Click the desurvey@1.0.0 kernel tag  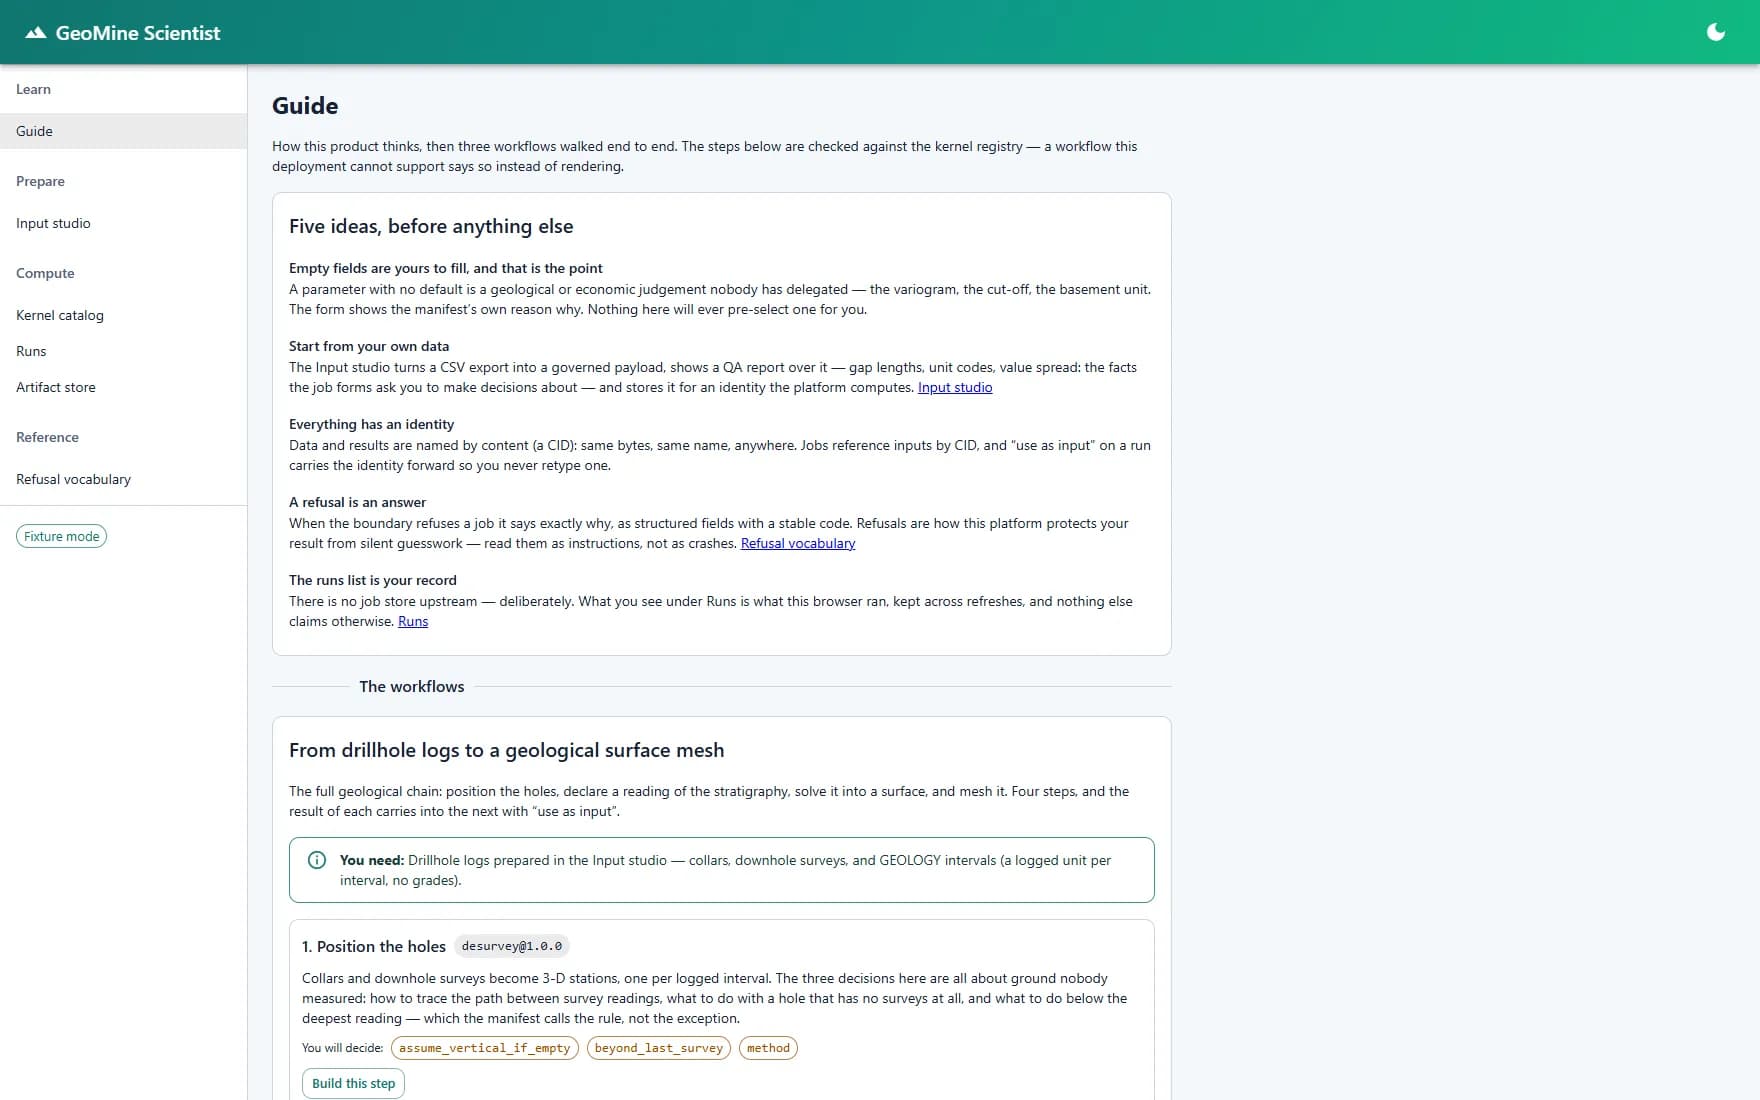click(512, 946)
